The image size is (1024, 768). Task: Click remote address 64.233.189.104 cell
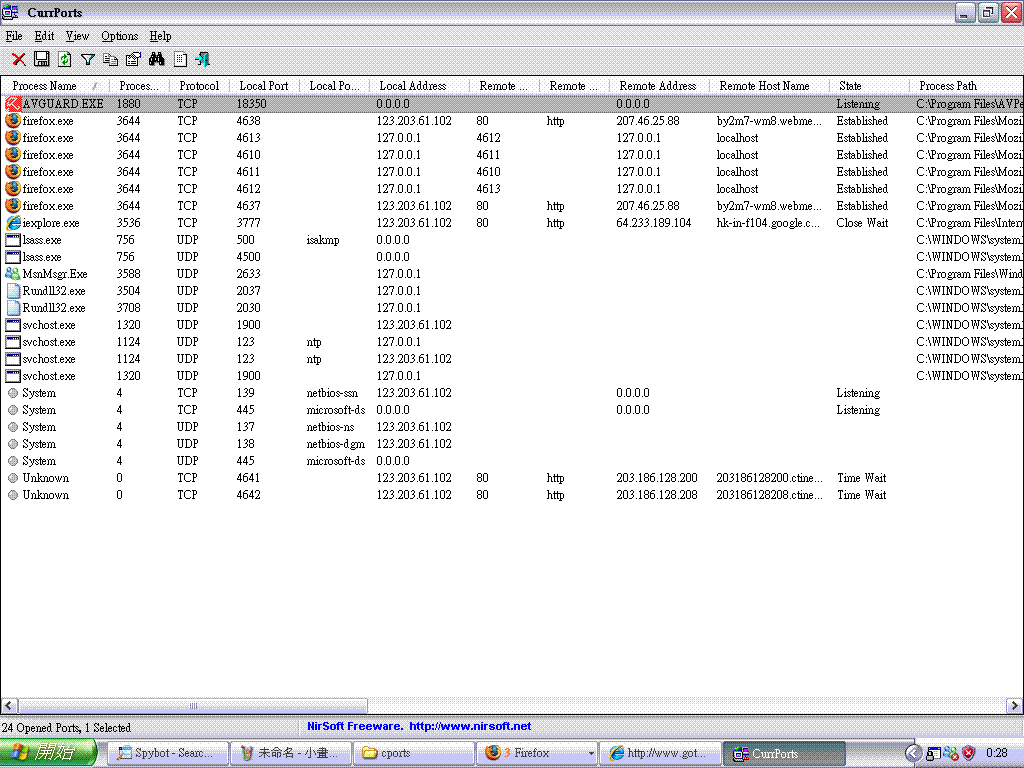coord(654,223)
